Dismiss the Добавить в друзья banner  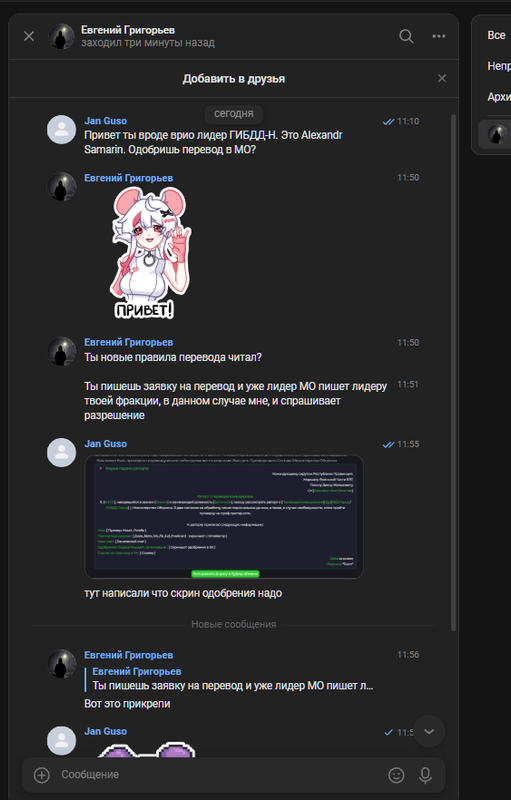pos(442,78)
